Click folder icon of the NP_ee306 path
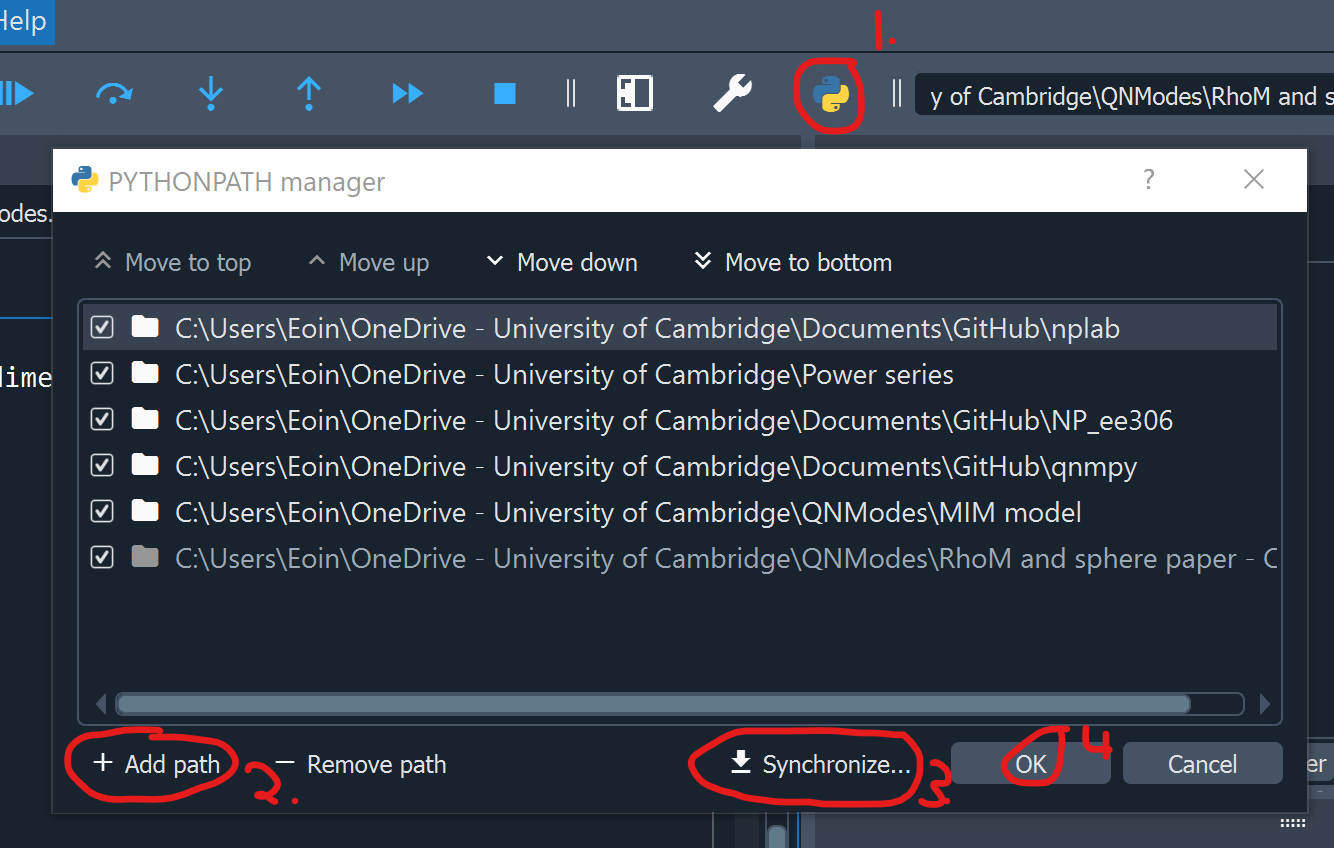 point(146,419)
